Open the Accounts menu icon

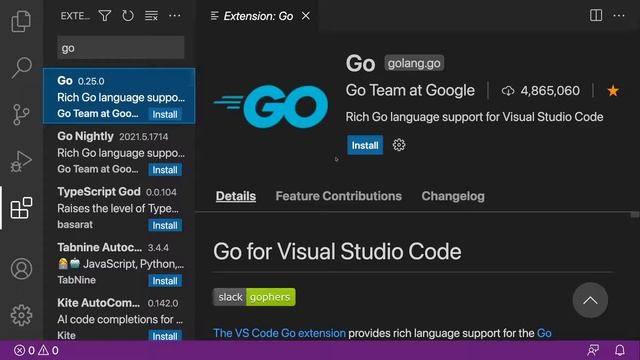[x=21, y=269]
